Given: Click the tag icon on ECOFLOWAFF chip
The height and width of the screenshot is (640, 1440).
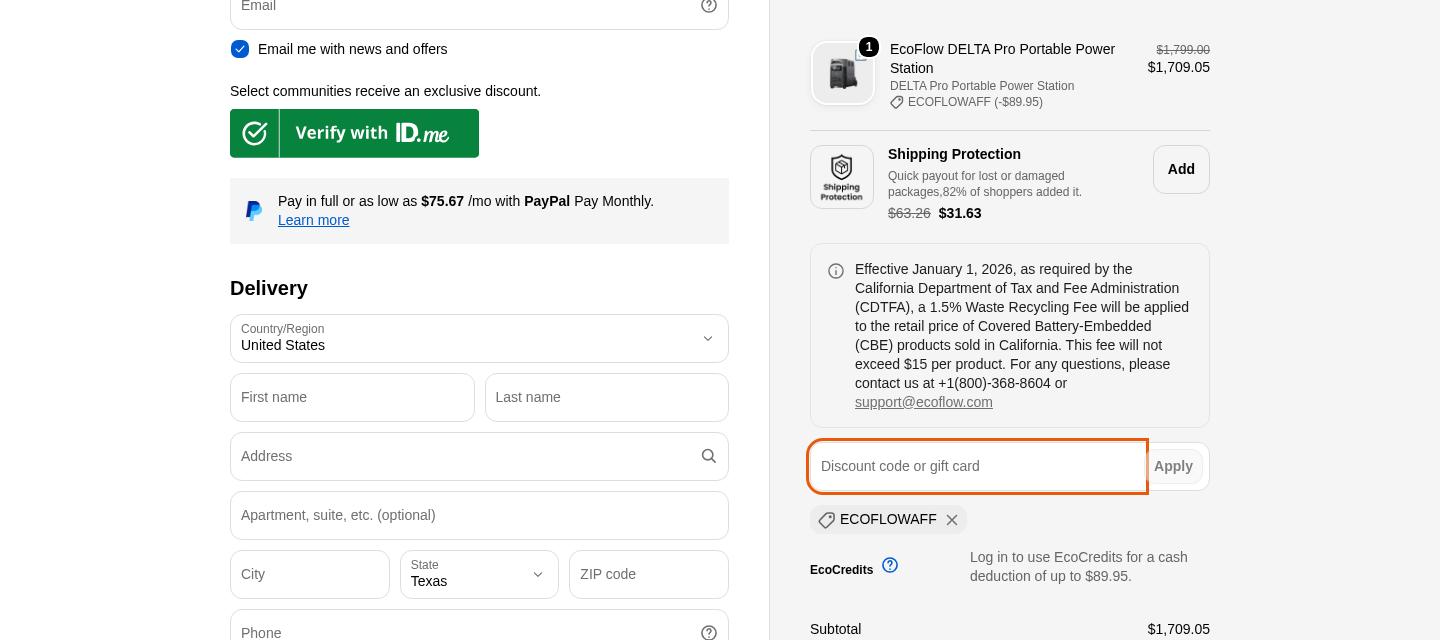Looking at the screenshot, I should pyautogui.click(x=826, y=520).
